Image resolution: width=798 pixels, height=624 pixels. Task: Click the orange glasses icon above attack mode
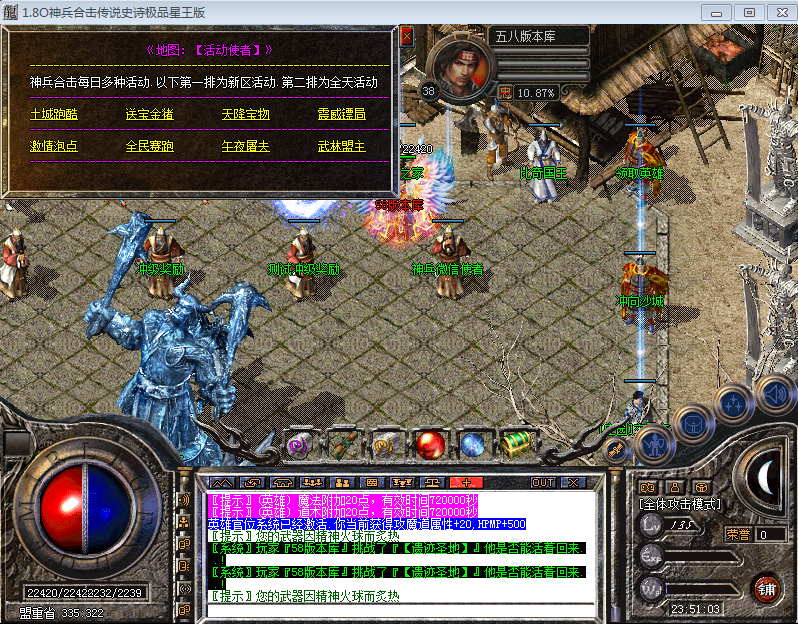647,487
